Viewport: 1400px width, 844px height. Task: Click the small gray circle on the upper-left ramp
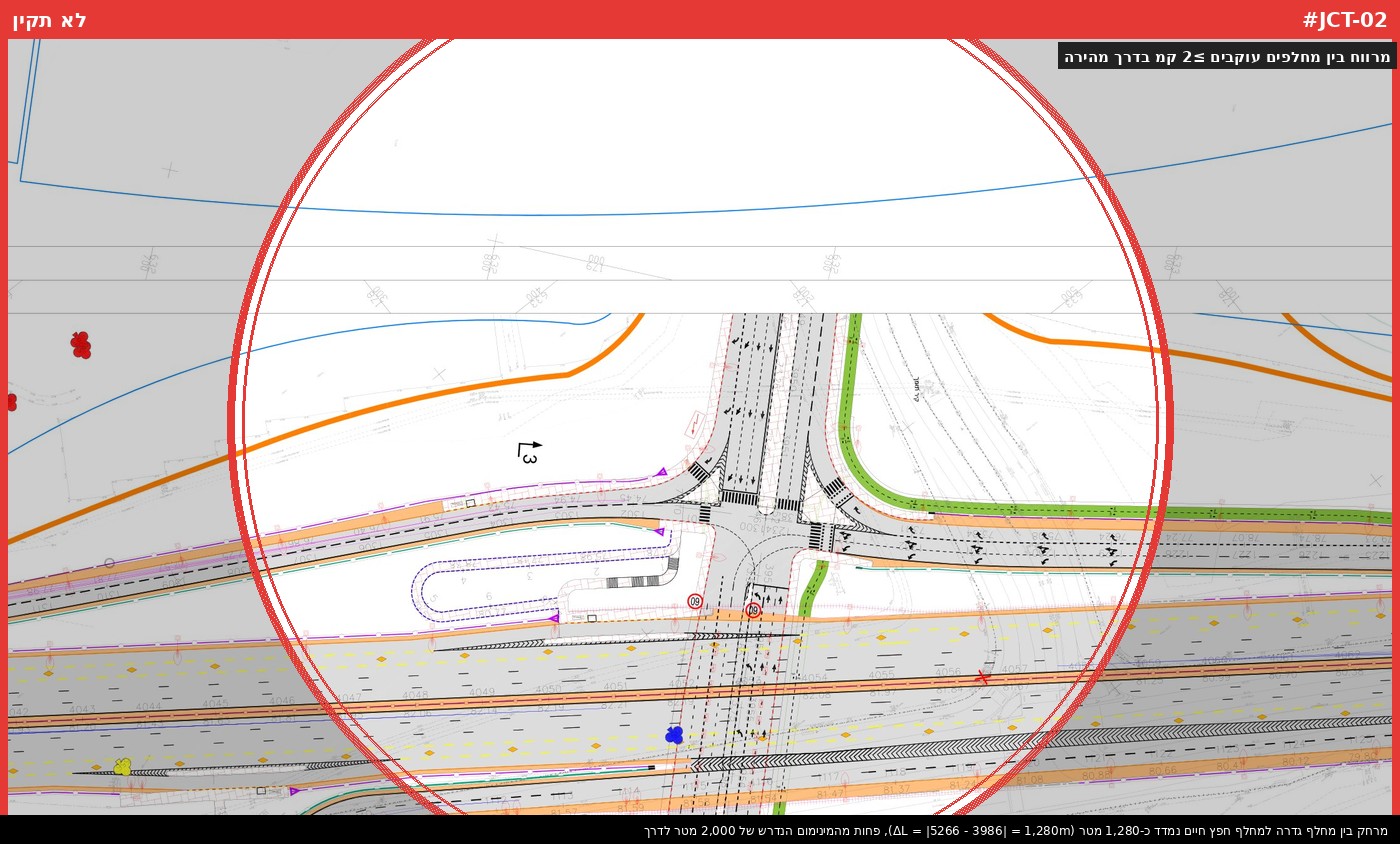(109, 563)
